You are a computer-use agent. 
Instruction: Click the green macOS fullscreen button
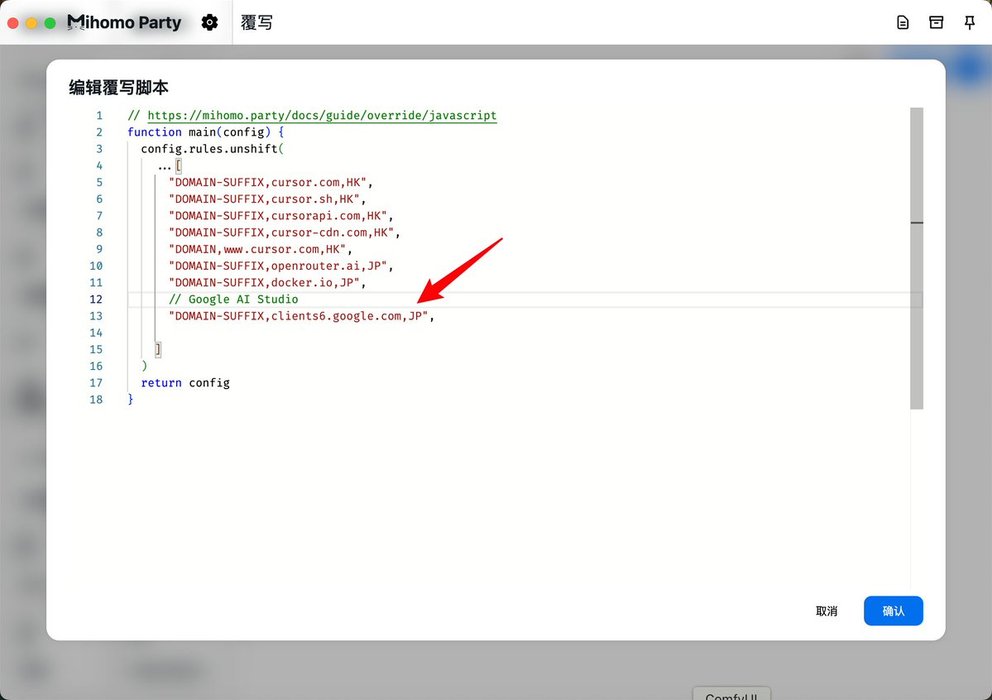coord(50,22)
